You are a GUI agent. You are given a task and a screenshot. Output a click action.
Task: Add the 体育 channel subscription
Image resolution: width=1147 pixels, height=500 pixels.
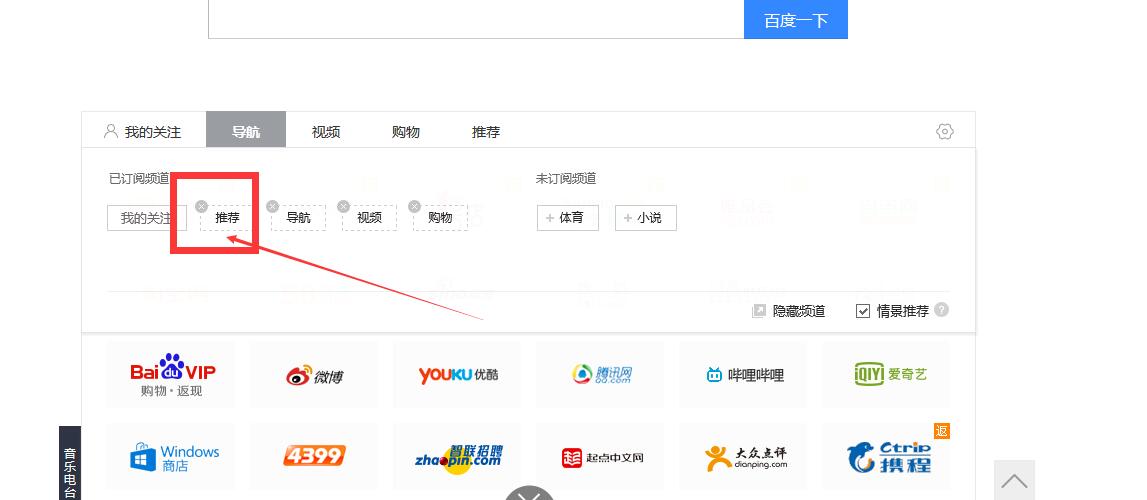(x=568, y=218)
